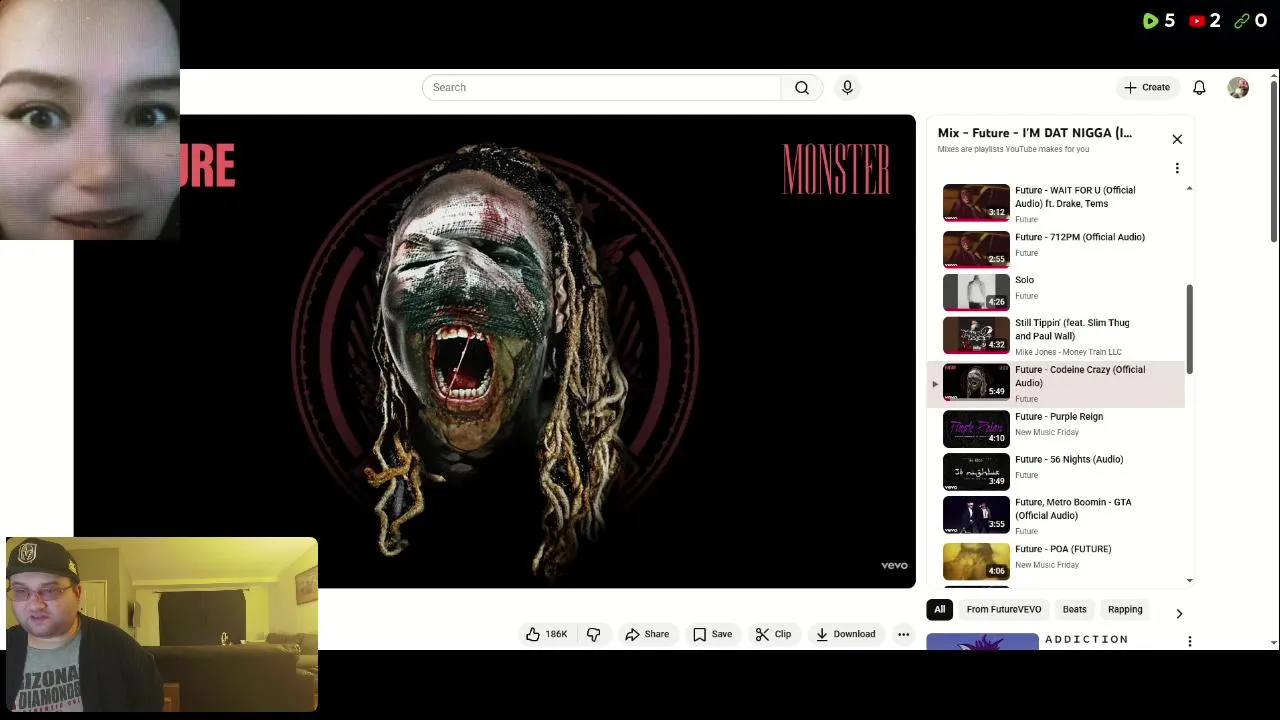
Task: Share the video
Action: (647, 634)
